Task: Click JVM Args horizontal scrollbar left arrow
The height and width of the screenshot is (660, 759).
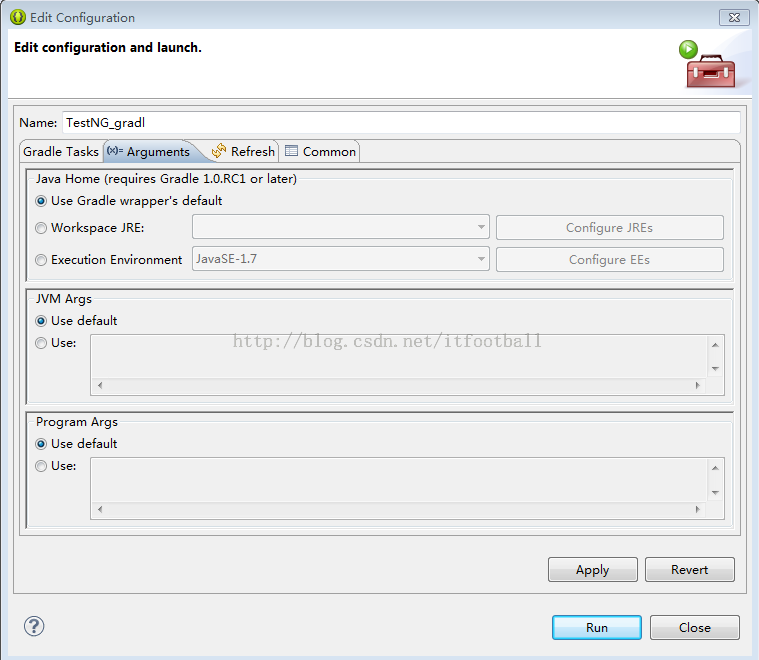Action: click(100, 386)
